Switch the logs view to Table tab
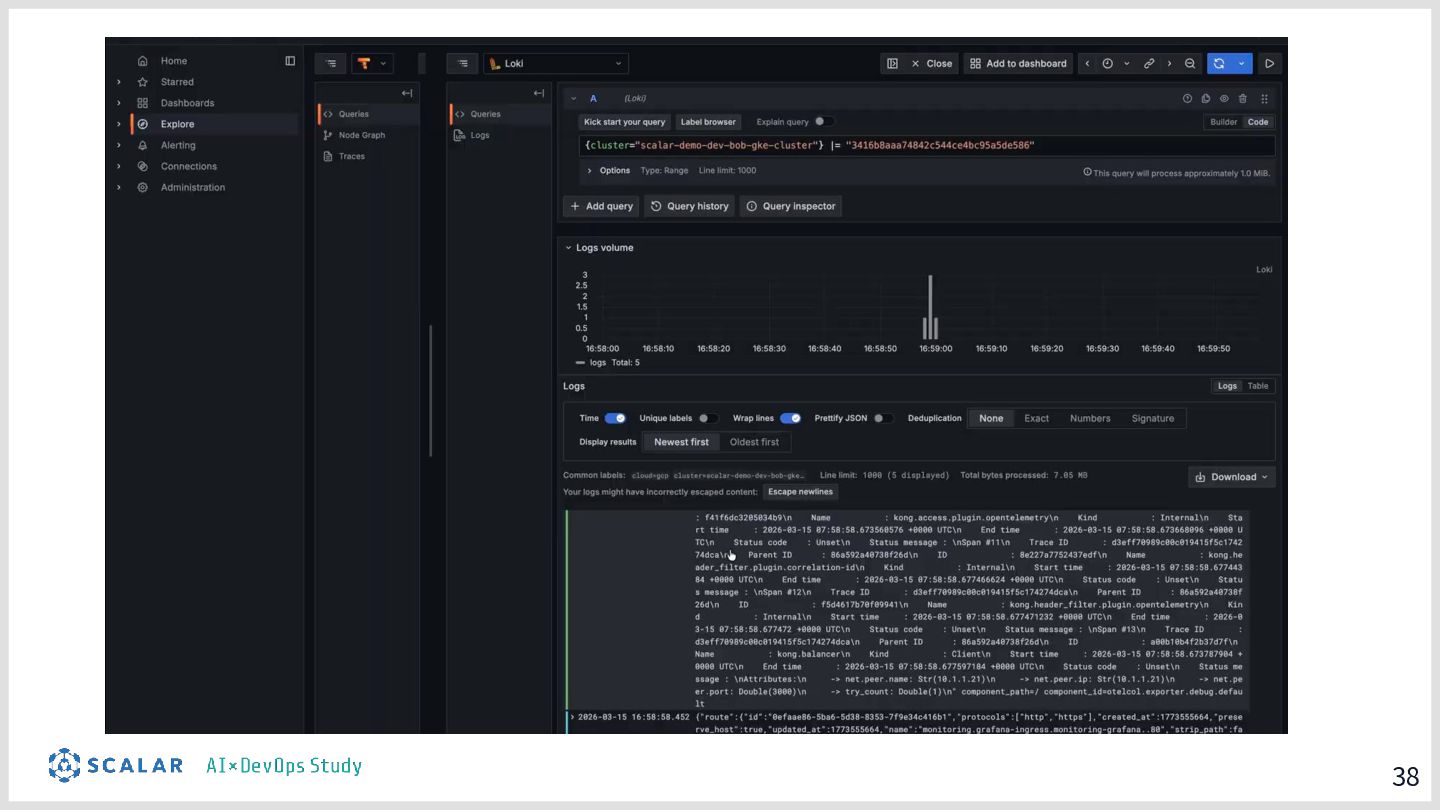 (x=1258, y=386)
